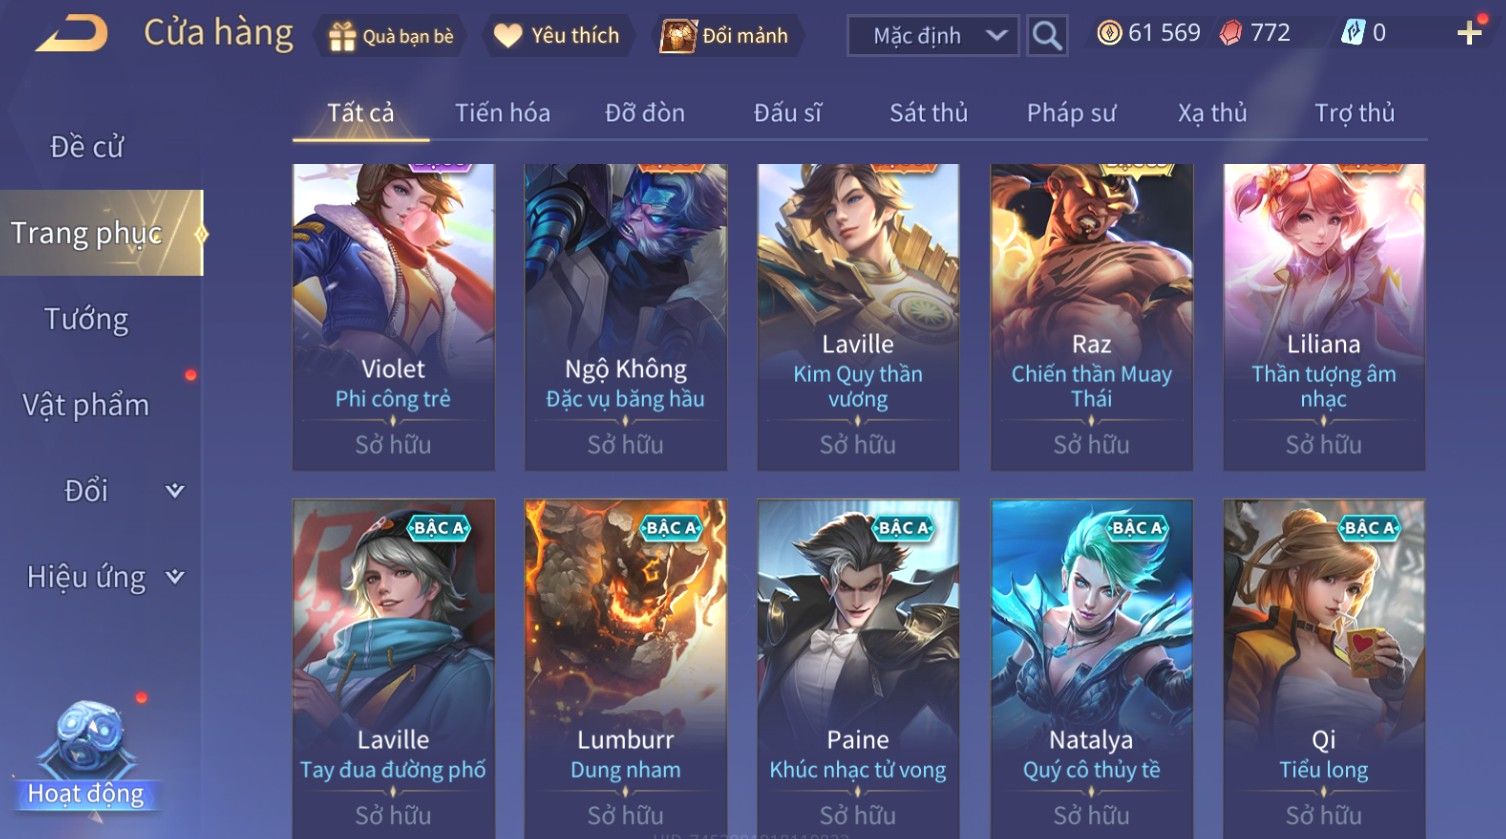
Task: Open Đổi mảnh chest icon
Action: click(678, 36)
